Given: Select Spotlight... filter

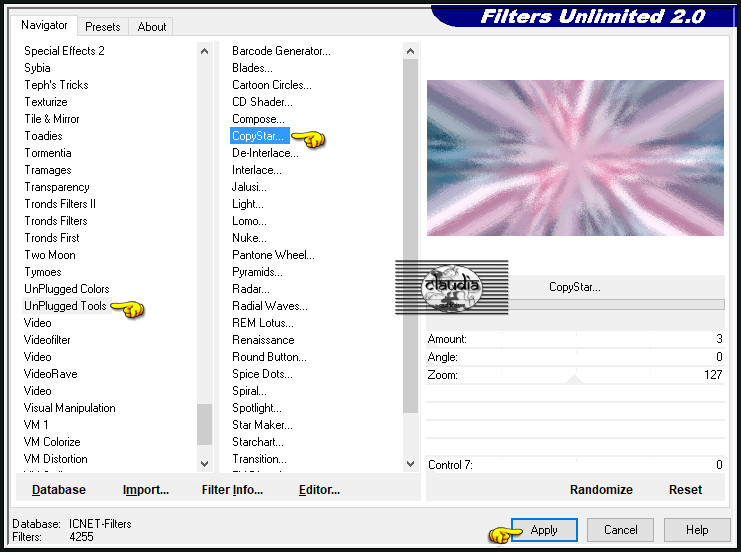Looking at the screenshot, I should tap(257, 408).
